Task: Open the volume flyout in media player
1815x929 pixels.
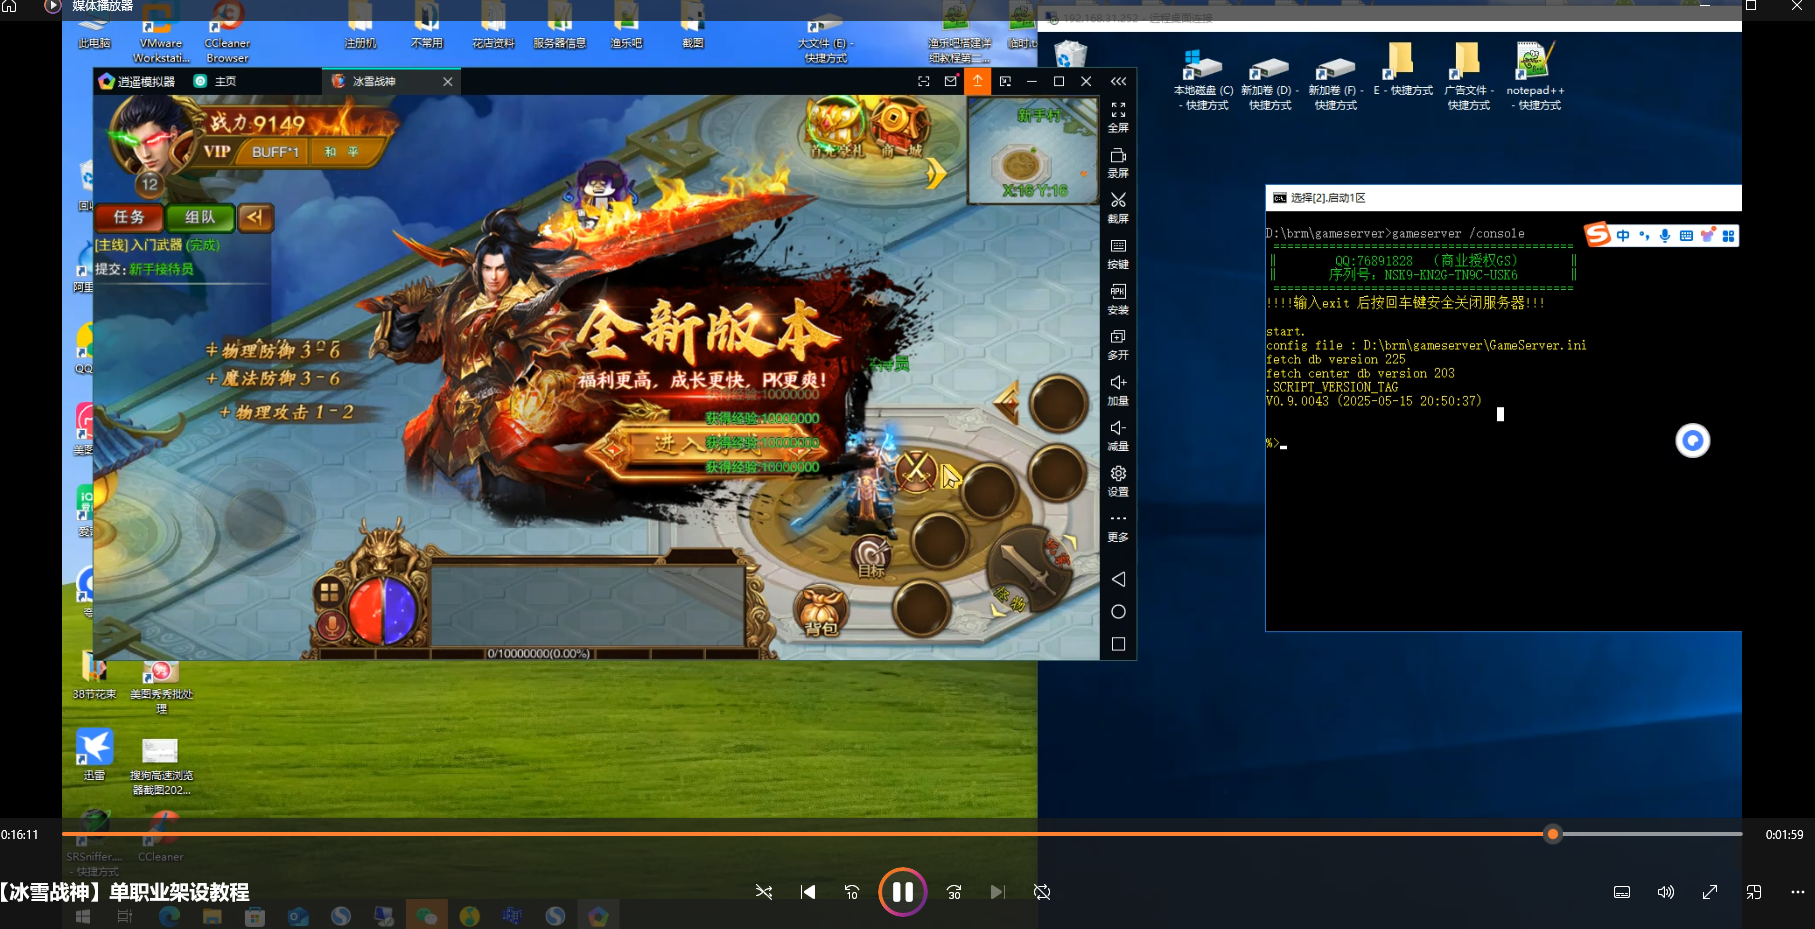Action: click(1666, 892)
